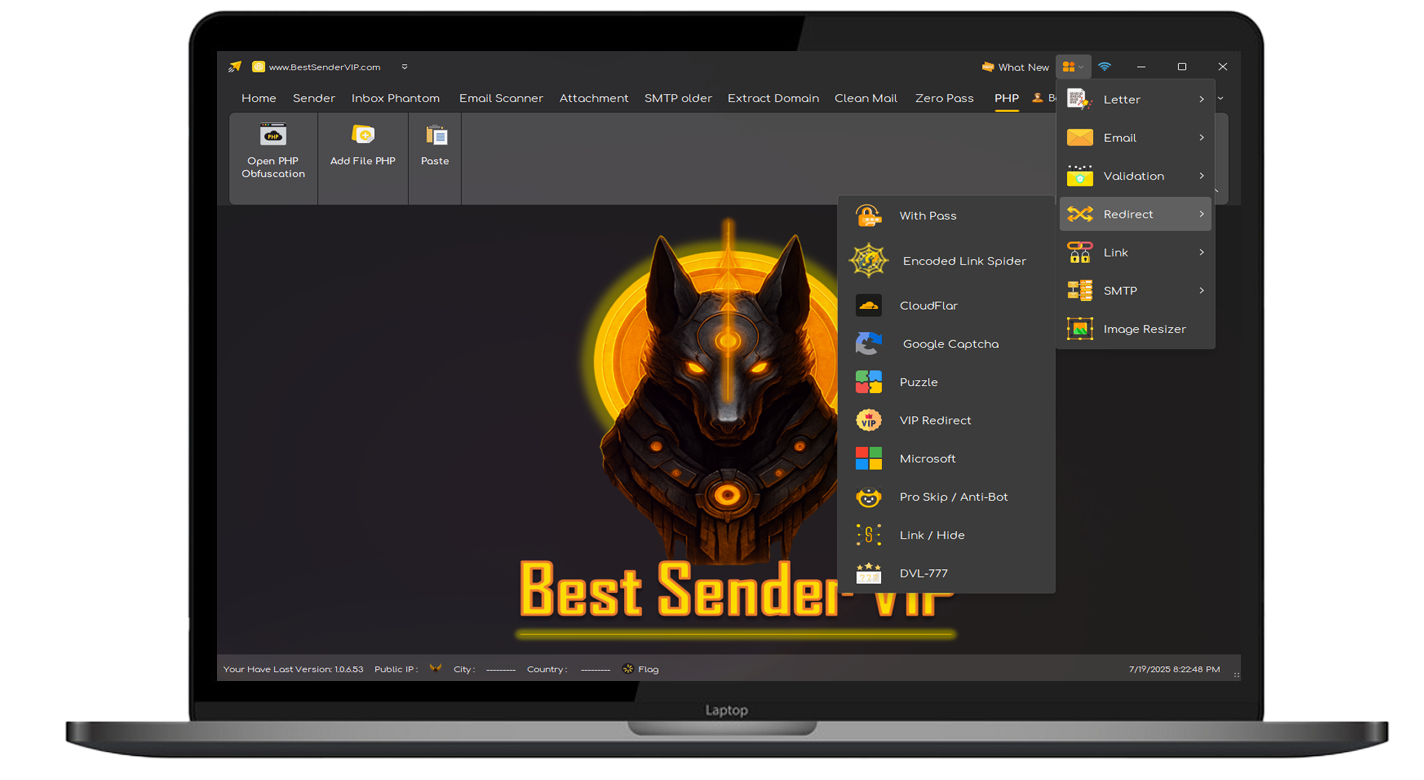Viewport: 1424px width, 780px height.
Task: Select the PHP tab
Action: 1006,98
